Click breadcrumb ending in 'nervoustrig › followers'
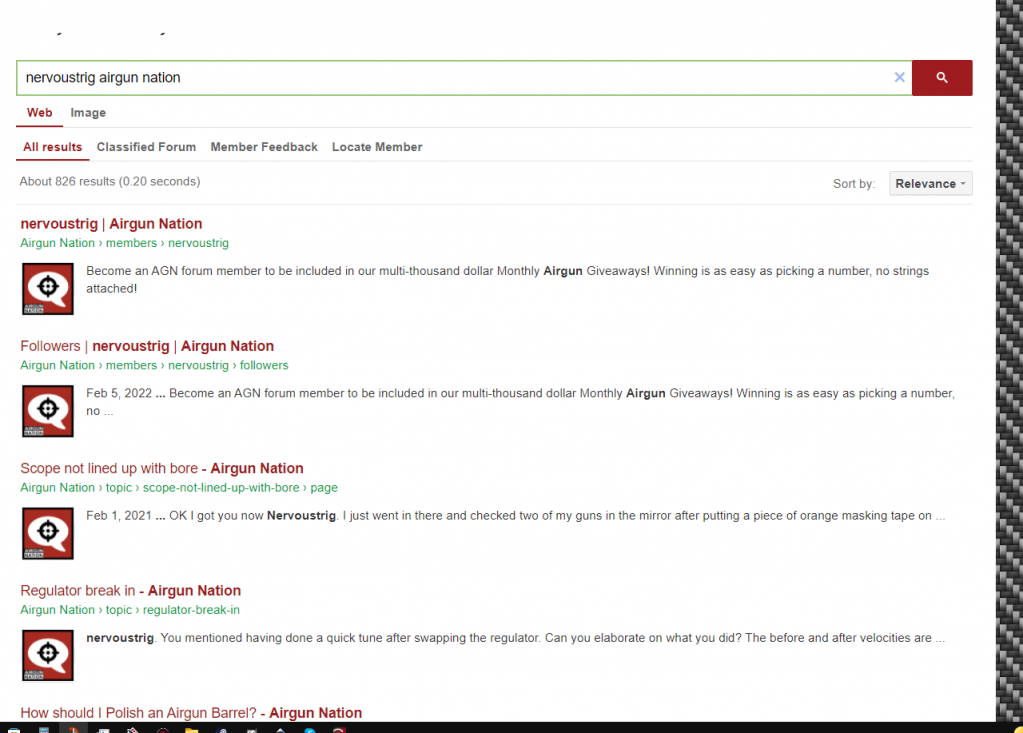The image size is (1023, 733). point(154,365)
